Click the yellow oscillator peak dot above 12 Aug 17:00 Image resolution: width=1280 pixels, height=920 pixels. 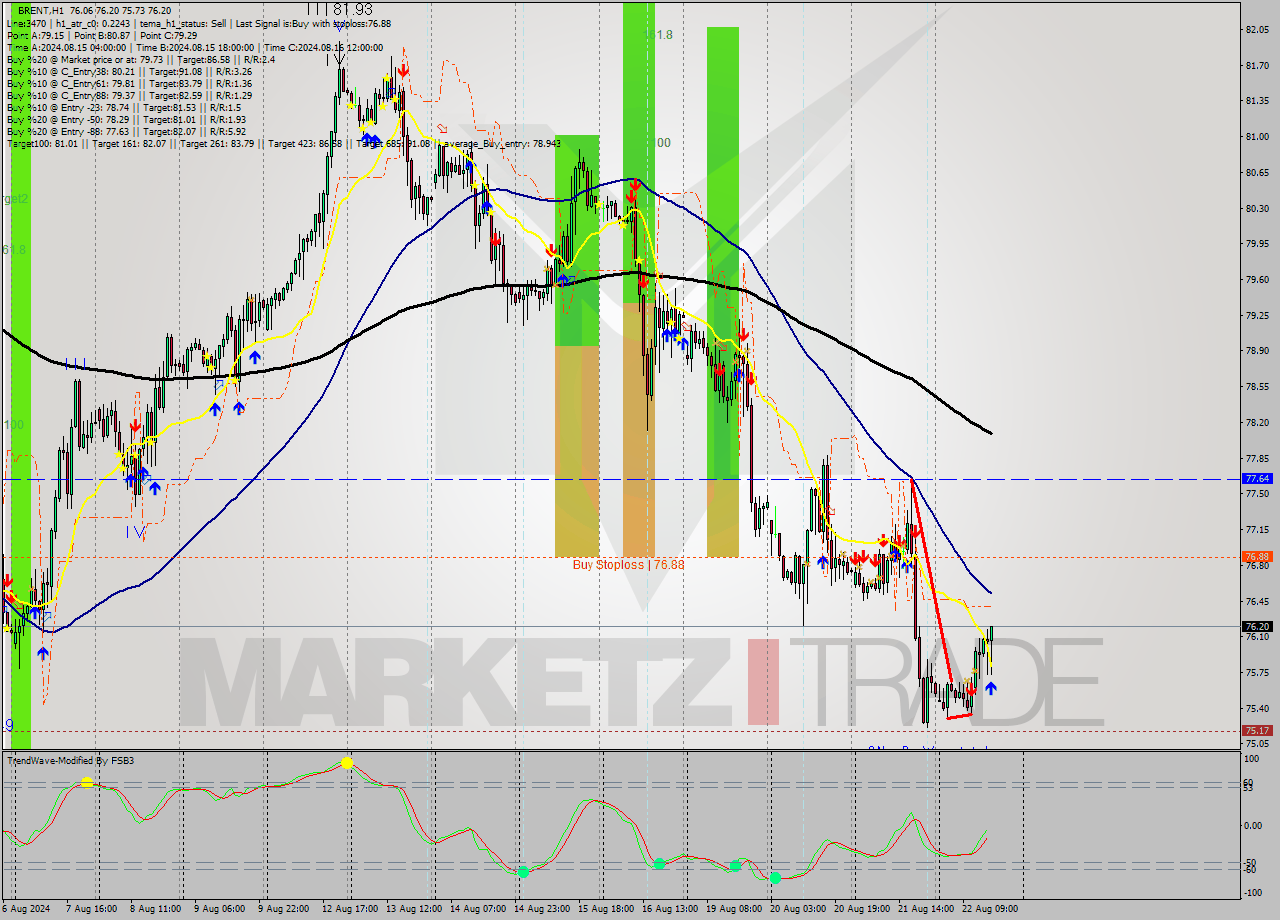tap(347, 763)
